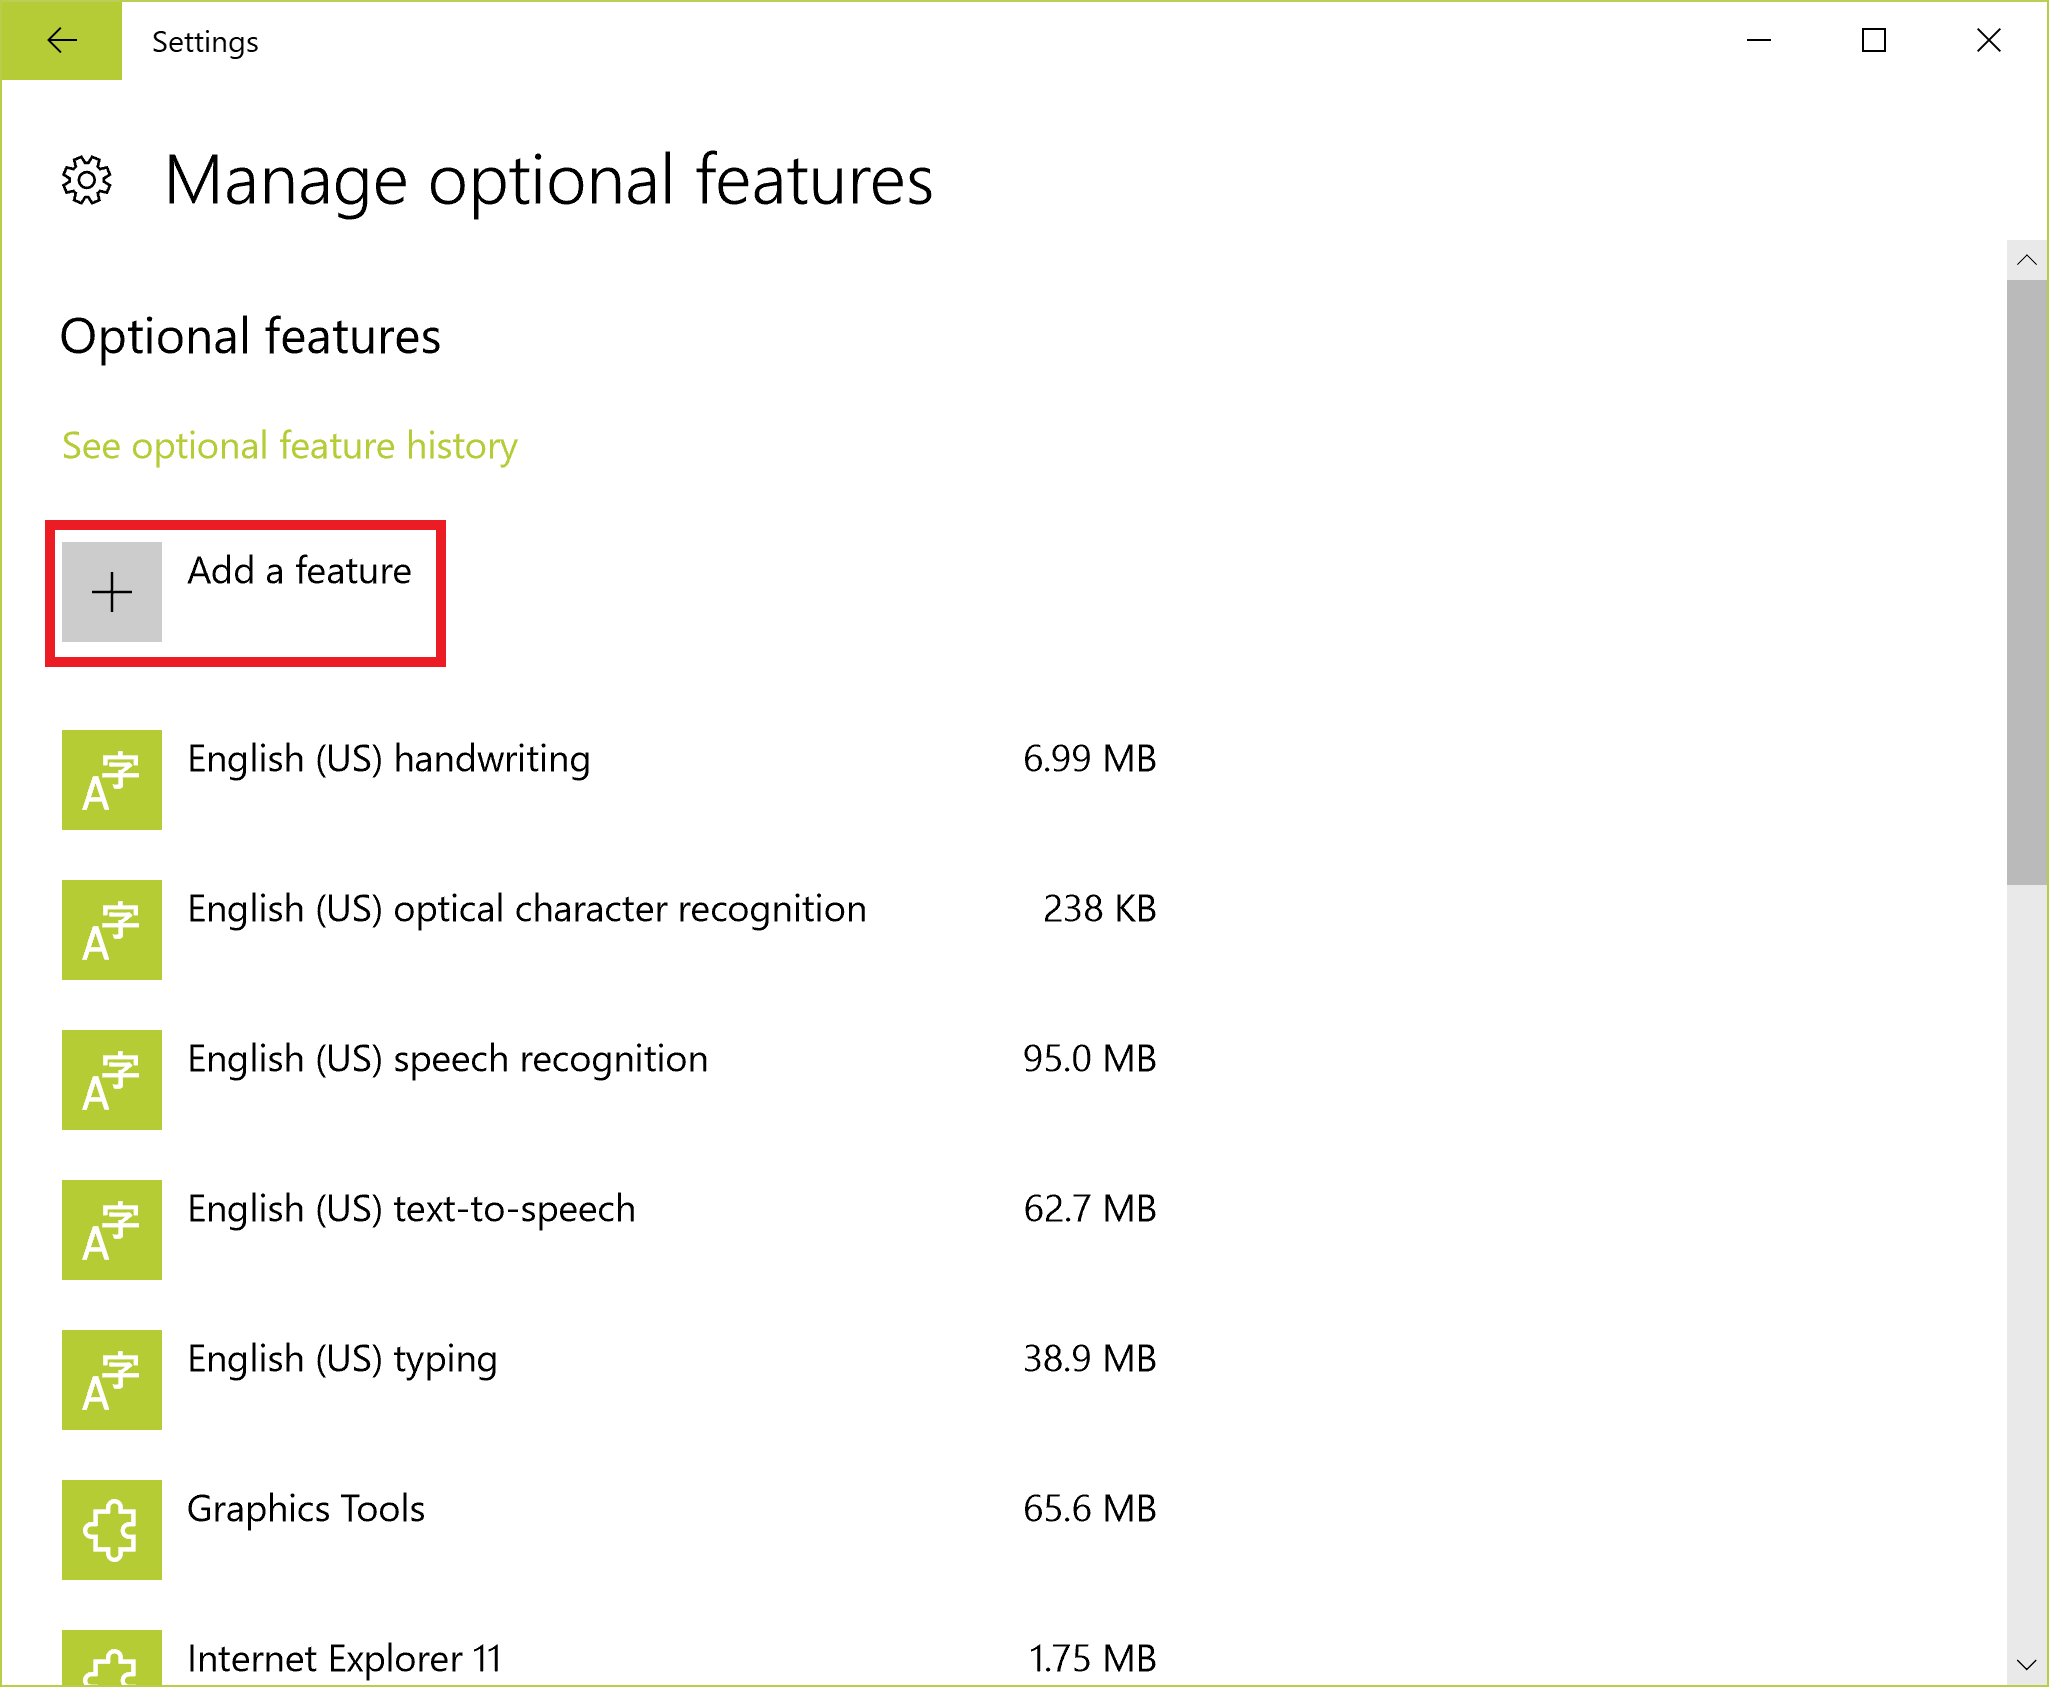Click the scrollbar down arrow
2049x1687 pixels.
(x=2027, y=1664)
